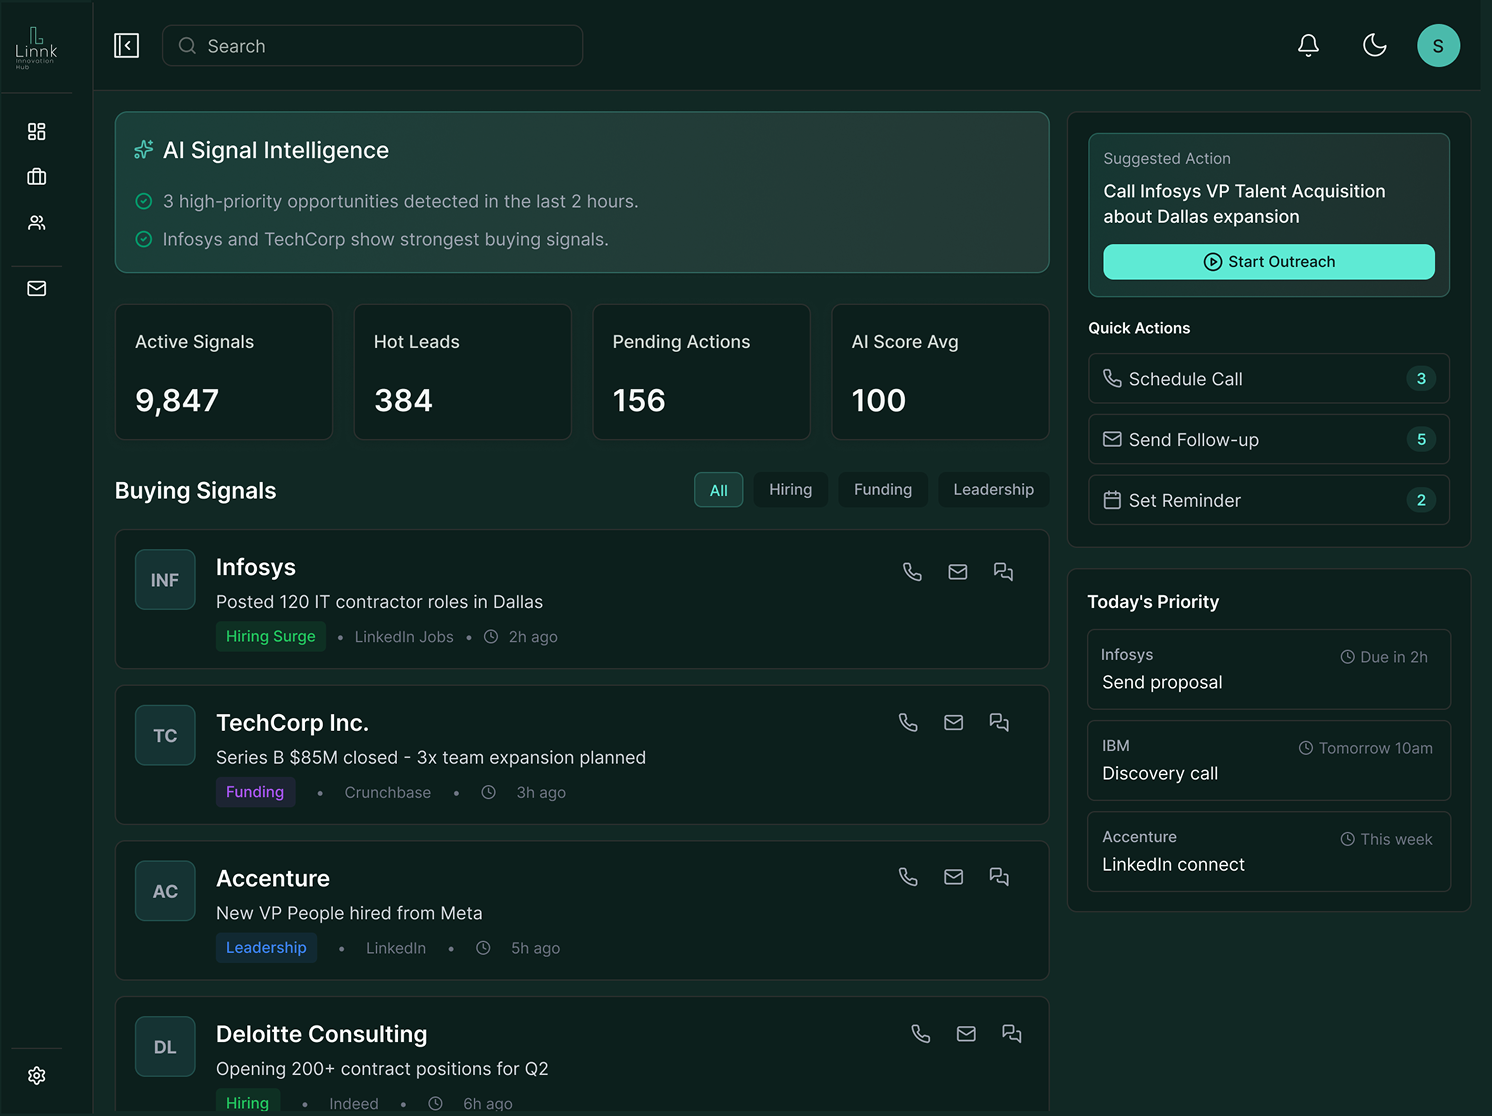This screenshot has width=1492, height=1116.
Task: Click the Linnk Innovation Hub logo
Action: (36, 47)
